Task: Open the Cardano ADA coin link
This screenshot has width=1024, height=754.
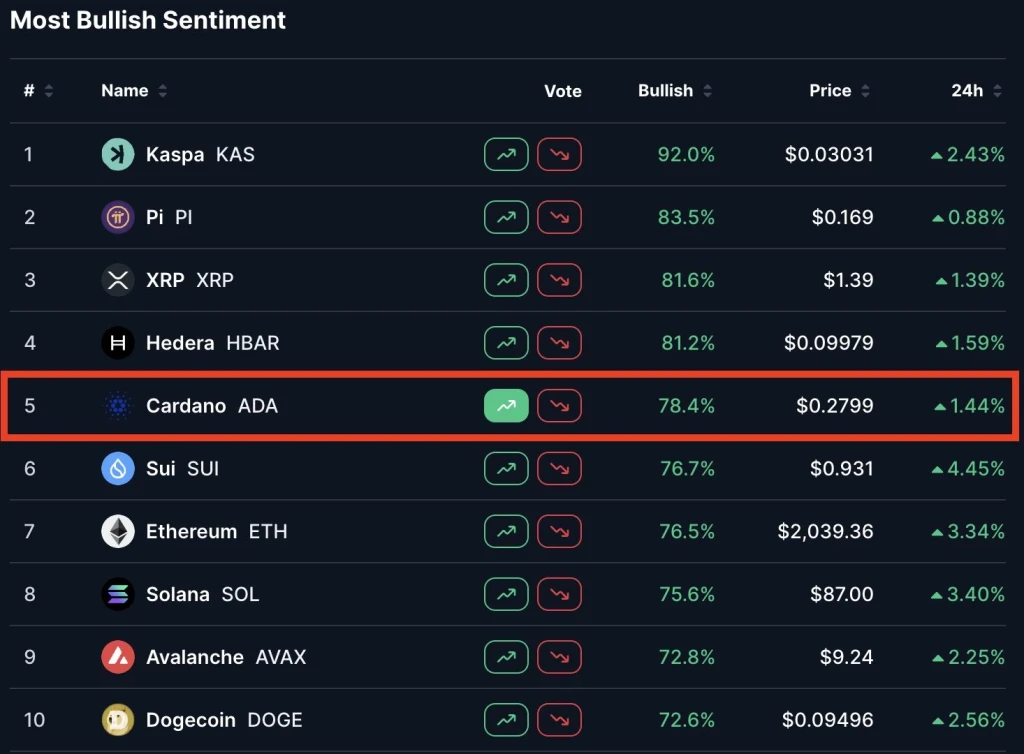Action: pos(211,406)
